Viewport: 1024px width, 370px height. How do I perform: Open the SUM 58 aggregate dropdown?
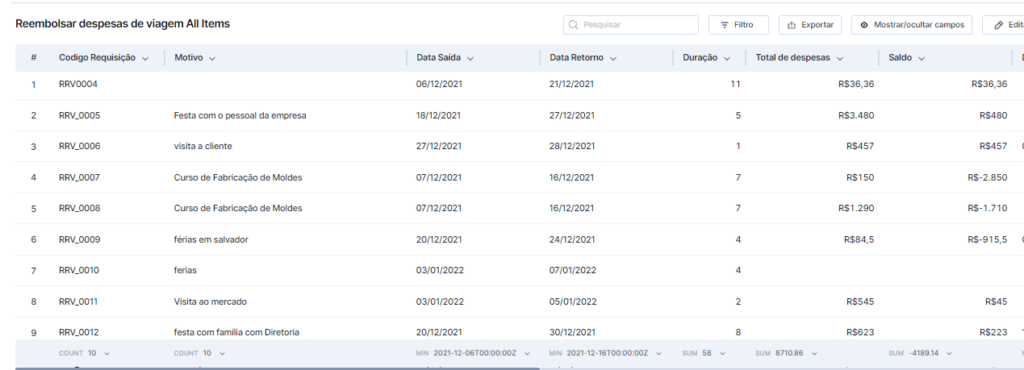722,353
